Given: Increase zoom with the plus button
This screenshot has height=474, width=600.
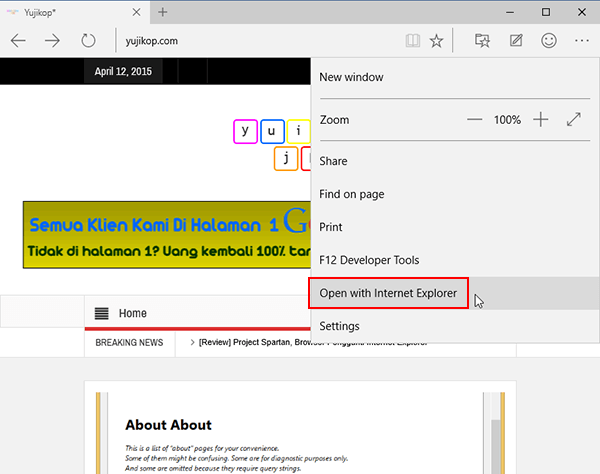Looking at the screenshot, I should tap(541, 120).
